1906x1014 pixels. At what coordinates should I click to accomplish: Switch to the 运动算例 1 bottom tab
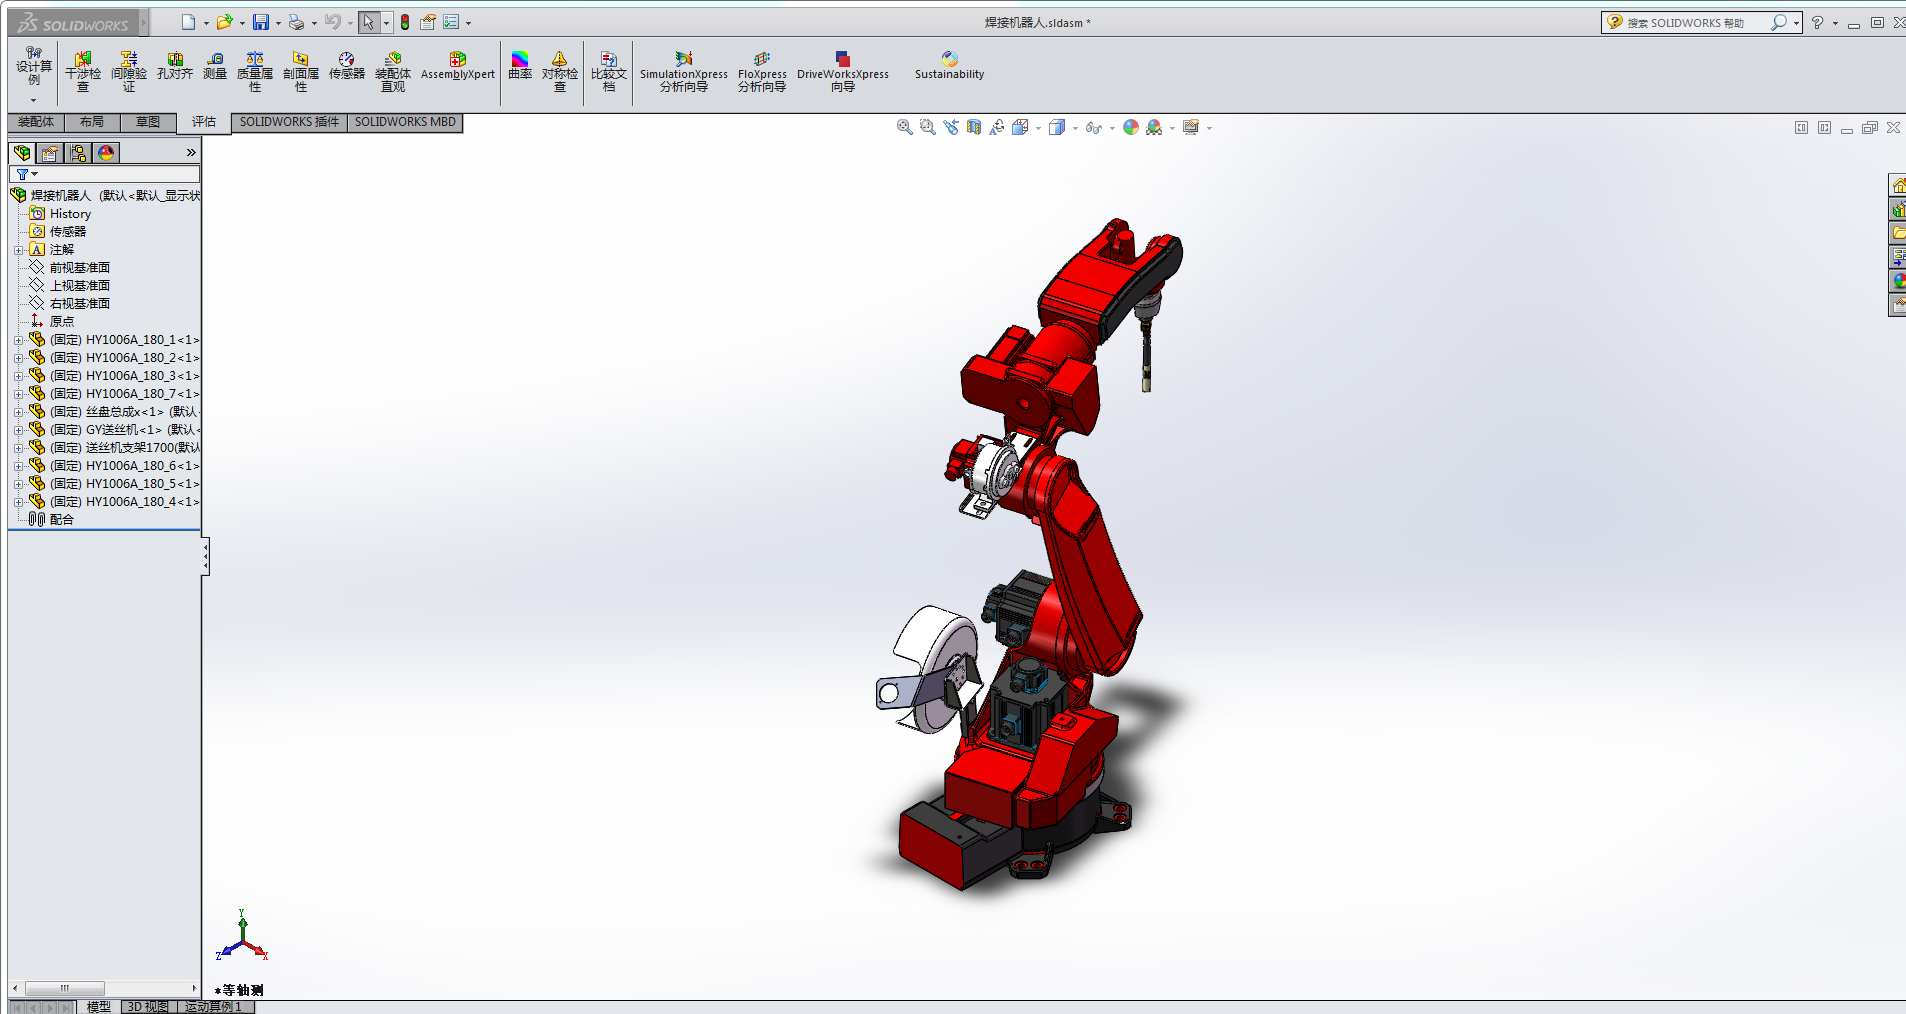tap(214, 1007)
